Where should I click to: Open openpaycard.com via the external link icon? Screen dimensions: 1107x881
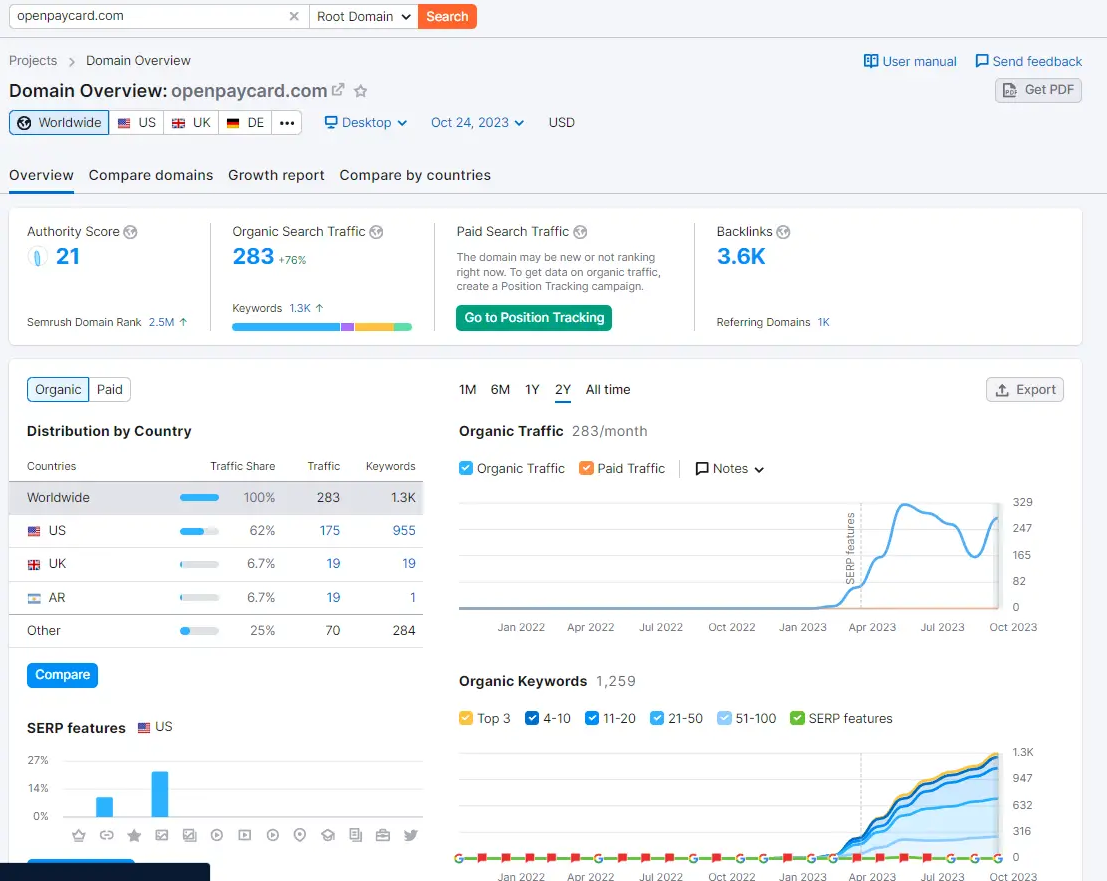pyautogui.click(x=338, y=90)
